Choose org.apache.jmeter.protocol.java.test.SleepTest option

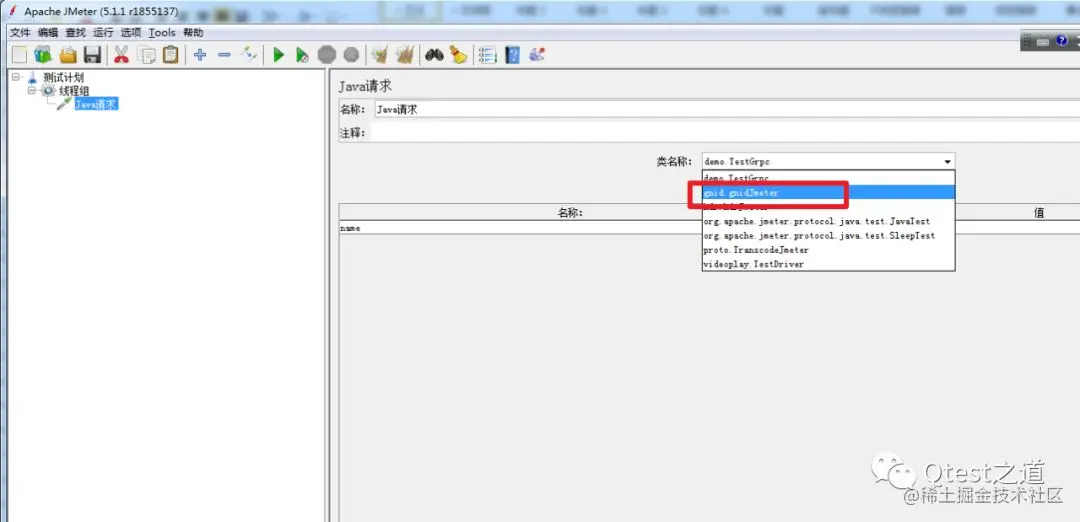tap(828, 236)
